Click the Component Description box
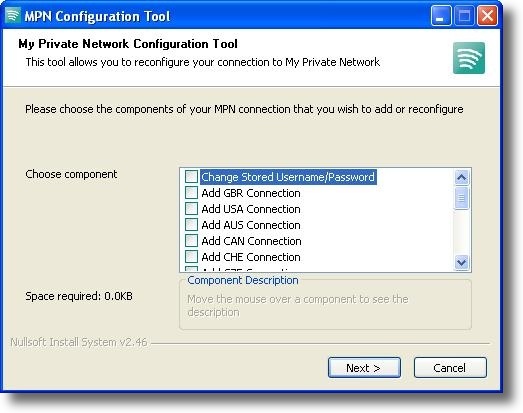The height and width of the screenshot is (413, 523). click(x=325, y=304)
